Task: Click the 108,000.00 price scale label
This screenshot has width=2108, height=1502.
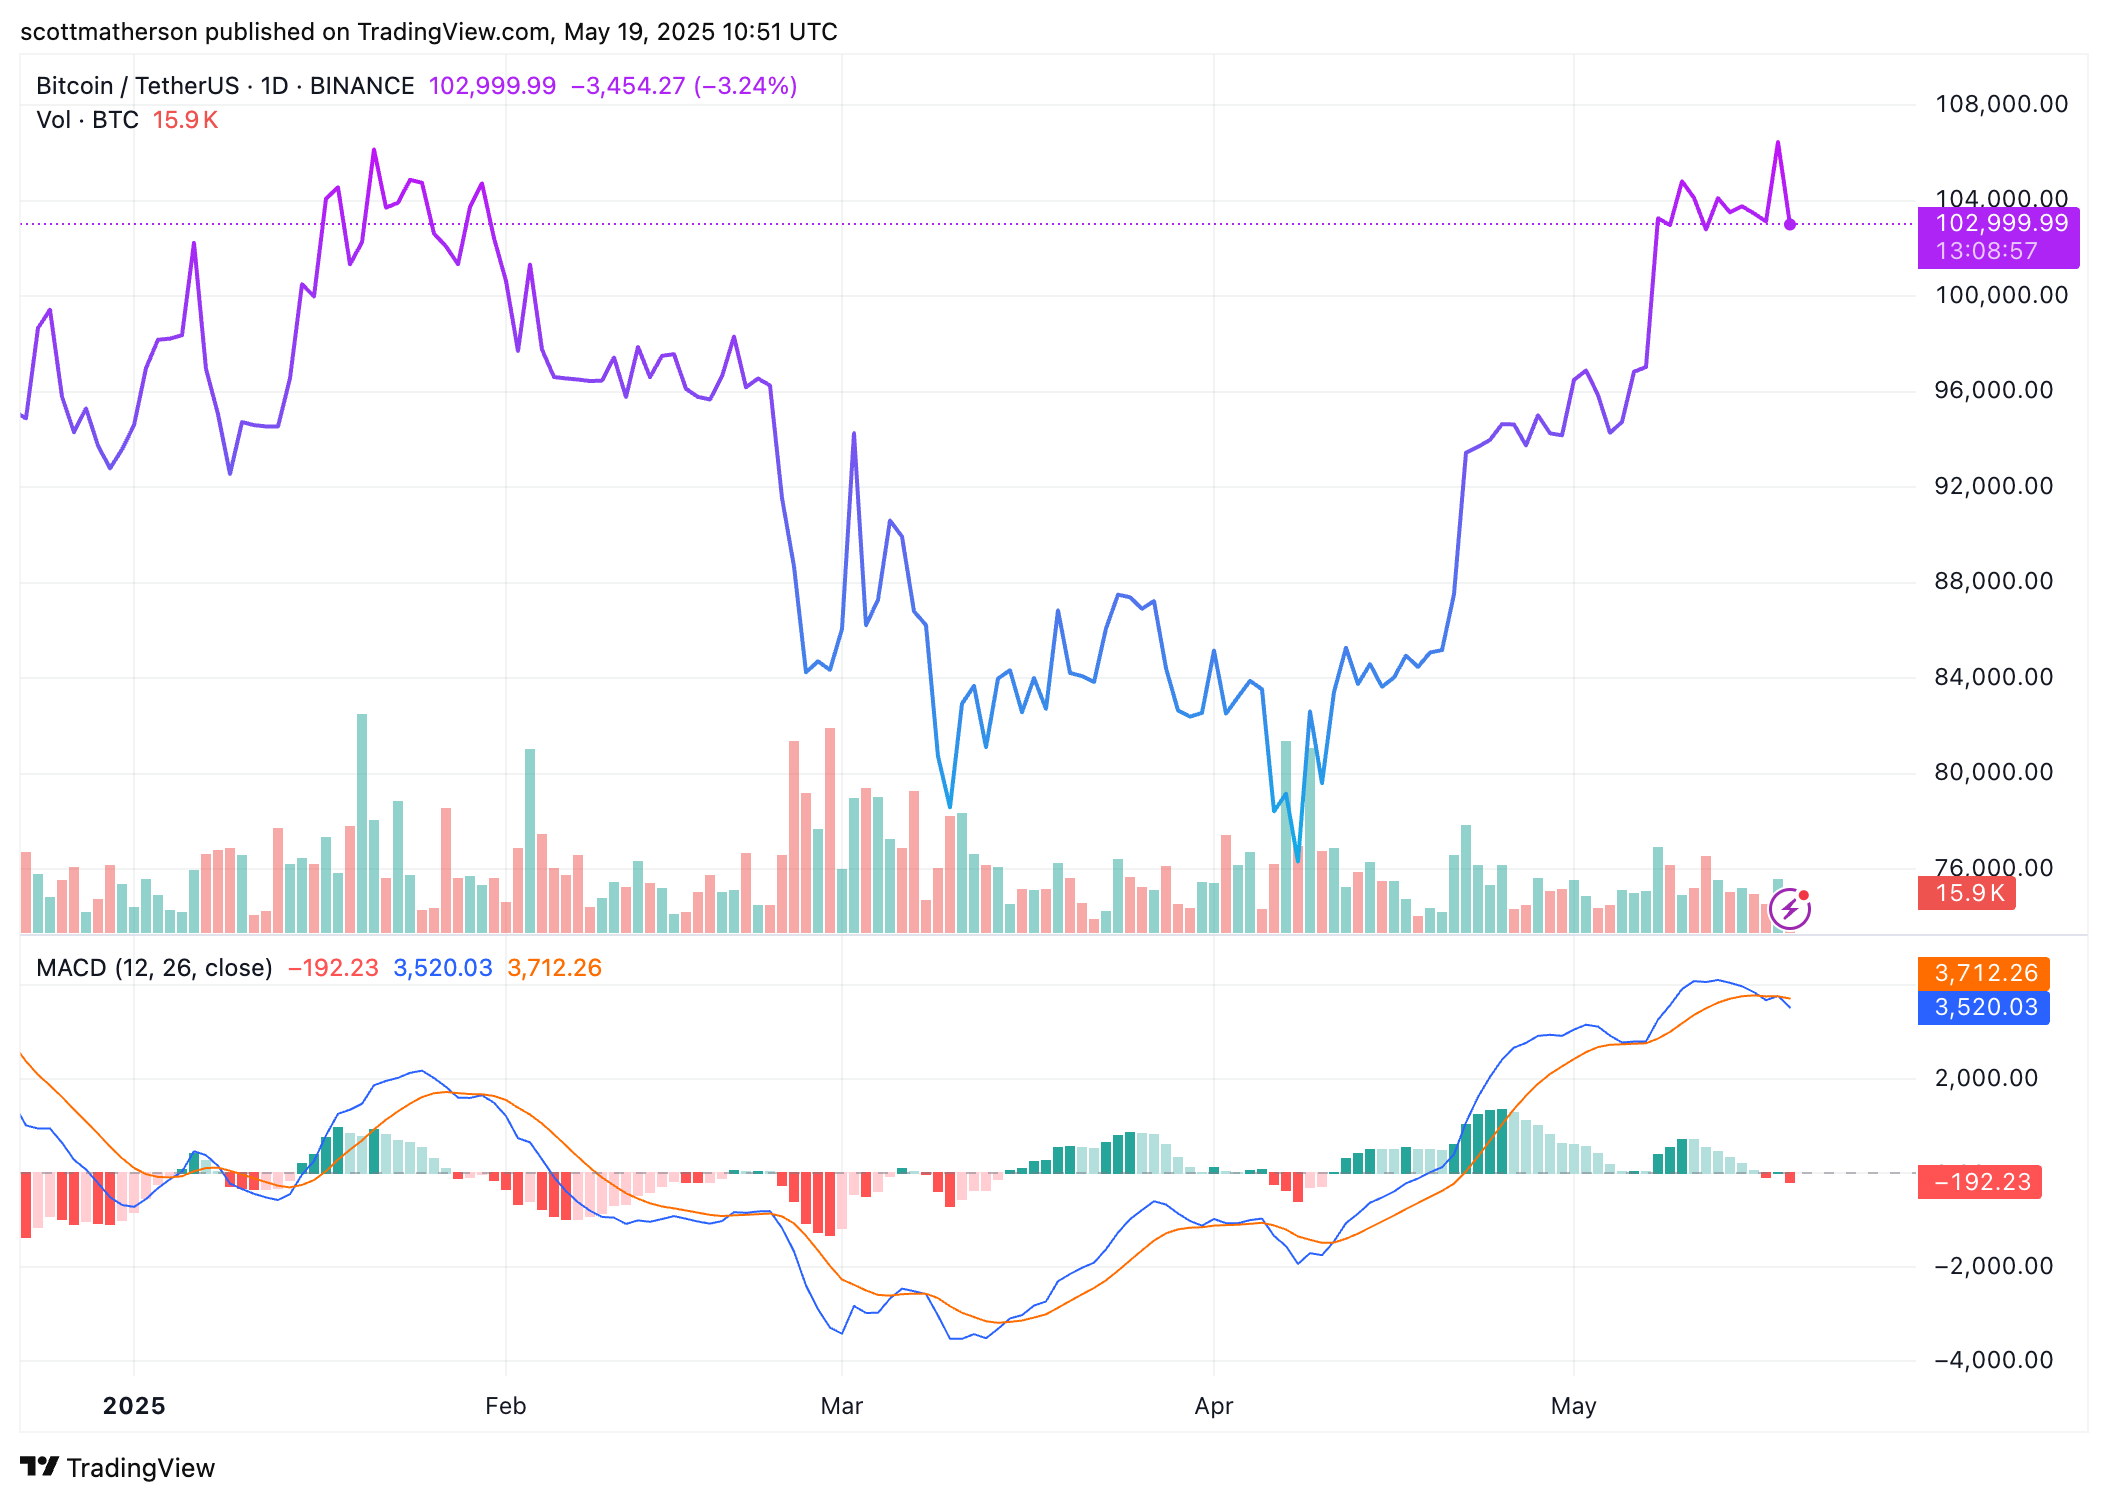Action: click(x=2001, y=104)
